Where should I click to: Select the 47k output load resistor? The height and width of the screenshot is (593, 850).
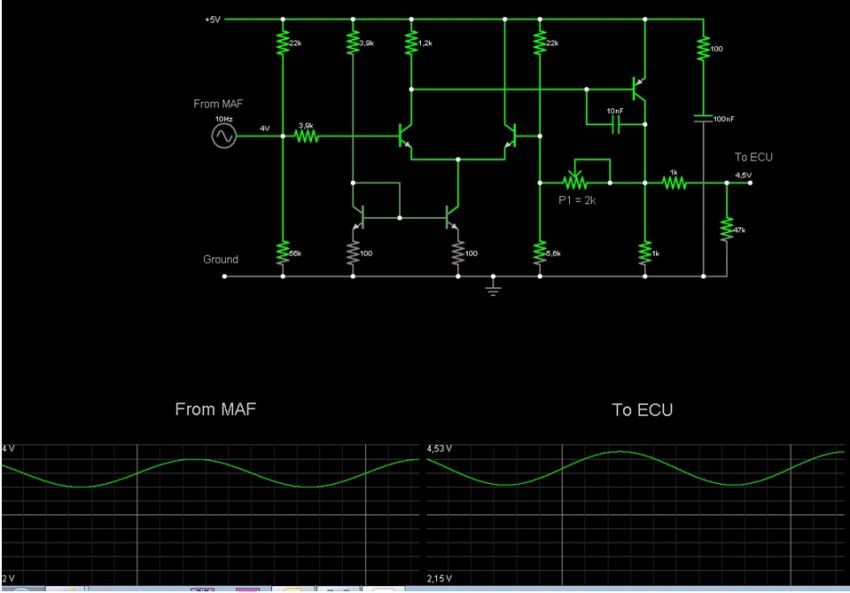pyautogui.click(x=727, y=230)
